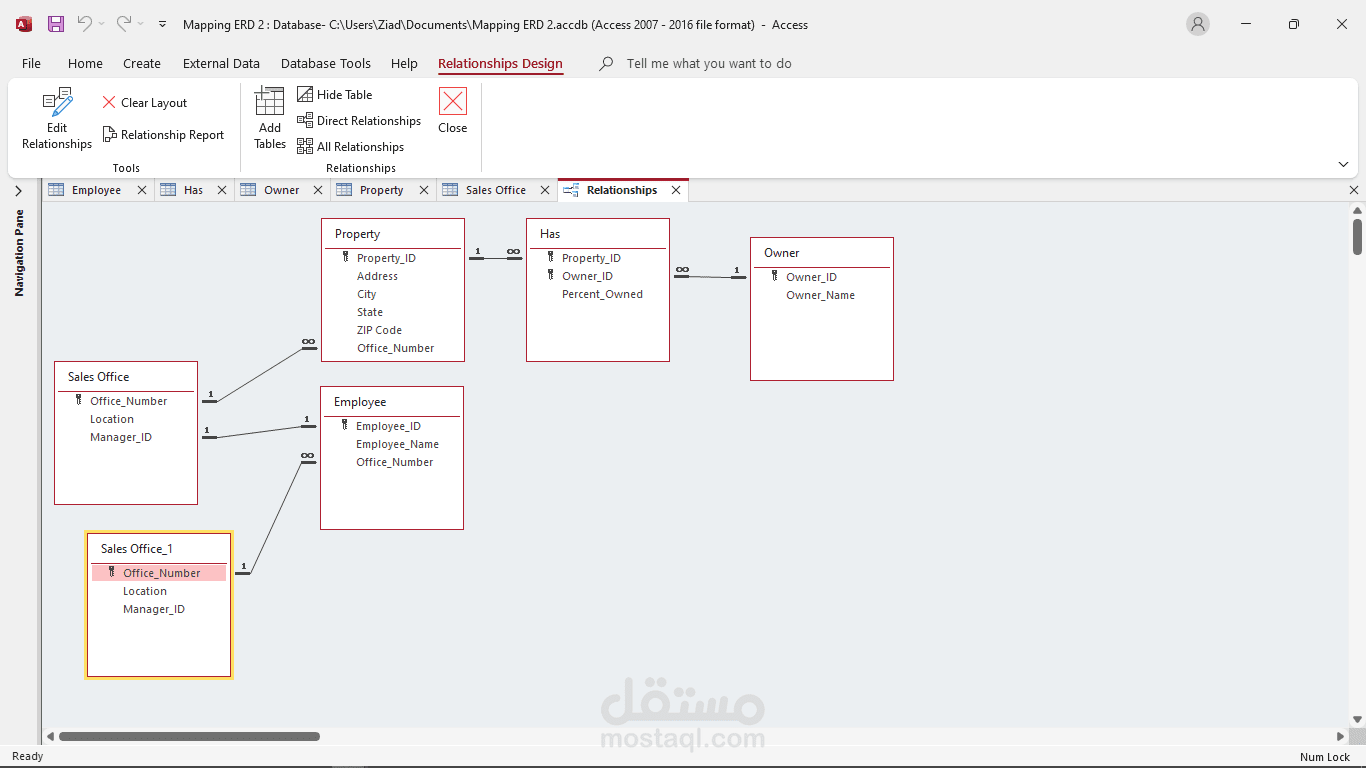This screenshot has width=1366, height=768.
Task: Open the File menu
Action: pos(32,63)
